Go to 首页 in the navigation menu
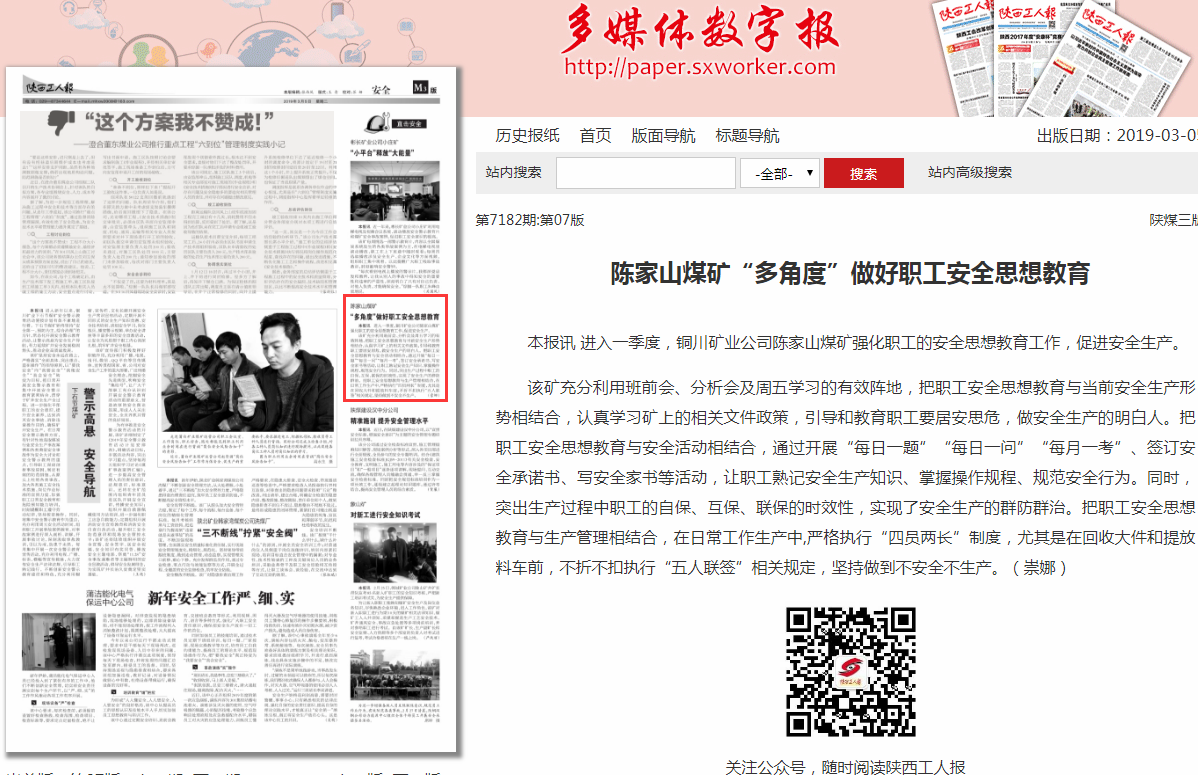This screenshot has width=1198, height=775. point(595,136)
